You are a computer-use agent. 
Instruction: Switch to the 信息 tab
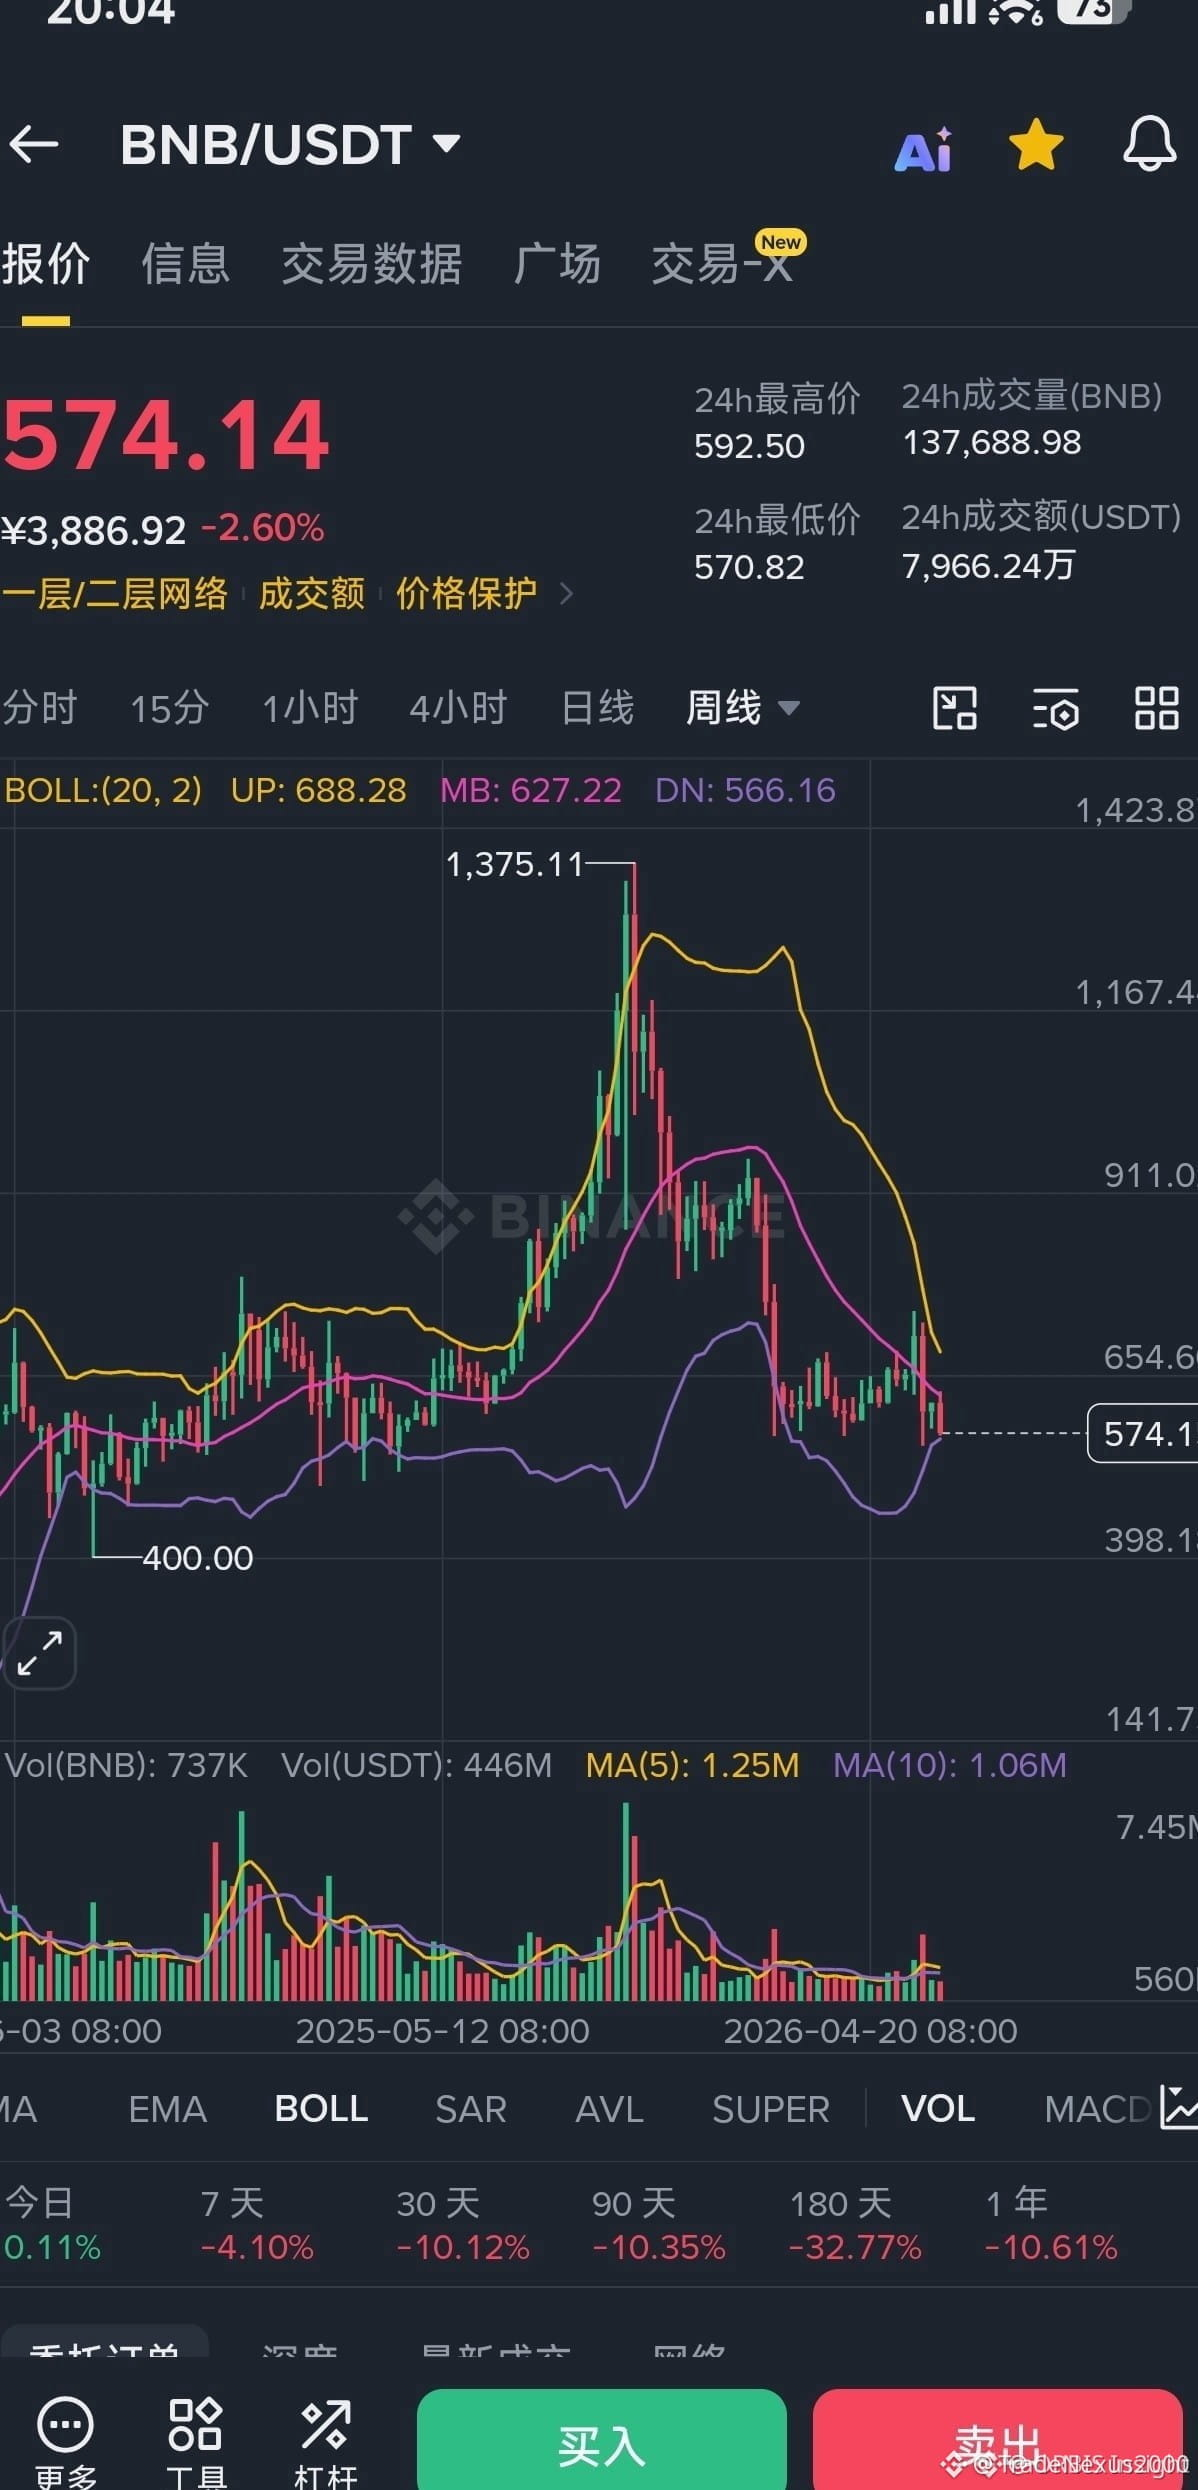click(x=185, y=264)
